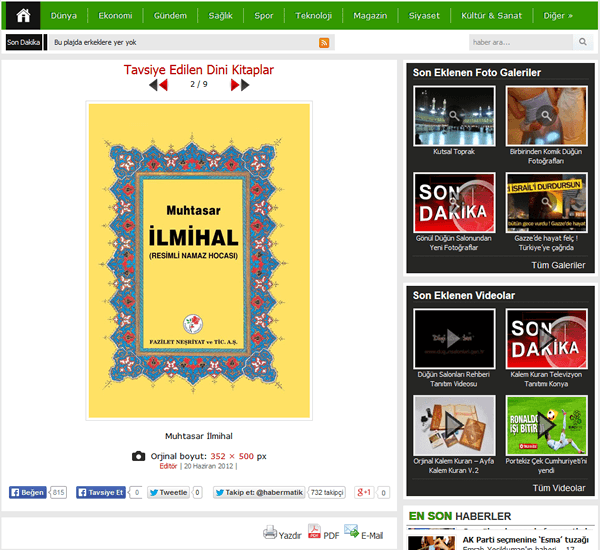Jump to first image with black left arrow
Screen dimensions: 600x550
tap(153, 85)
